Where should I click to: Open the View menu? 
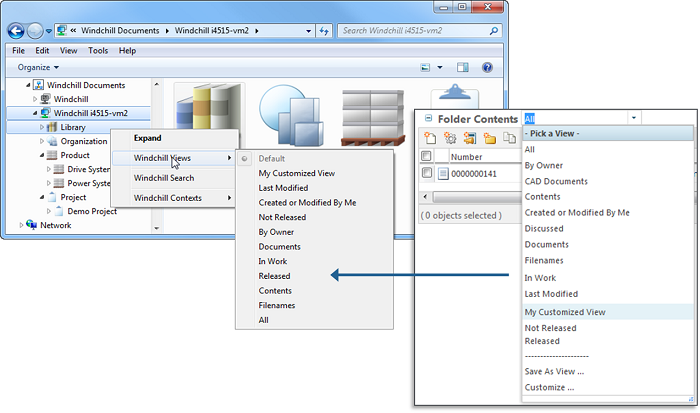68,50
